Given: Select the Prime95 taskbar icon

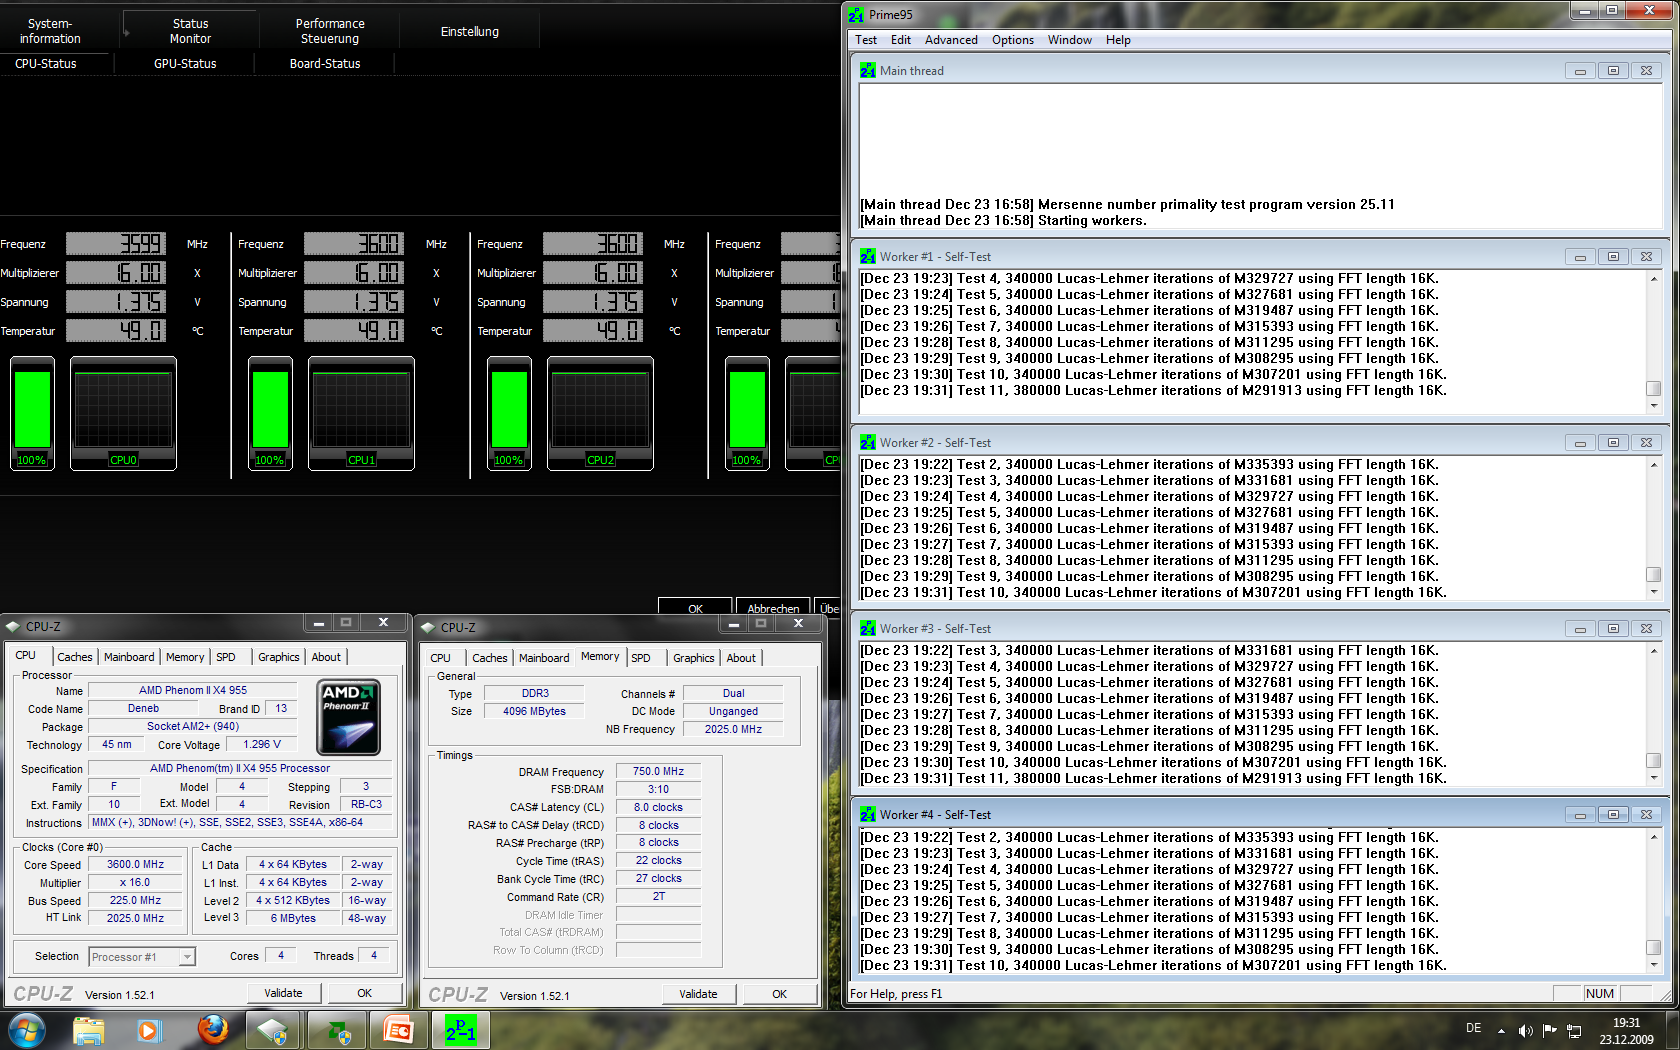Looking at the screenshot, I should [461, 1029].
